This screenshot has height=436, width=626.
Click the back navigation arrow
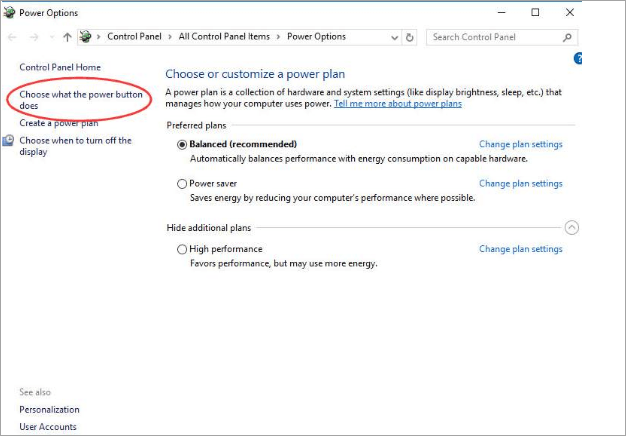click(x=12, y=37)
